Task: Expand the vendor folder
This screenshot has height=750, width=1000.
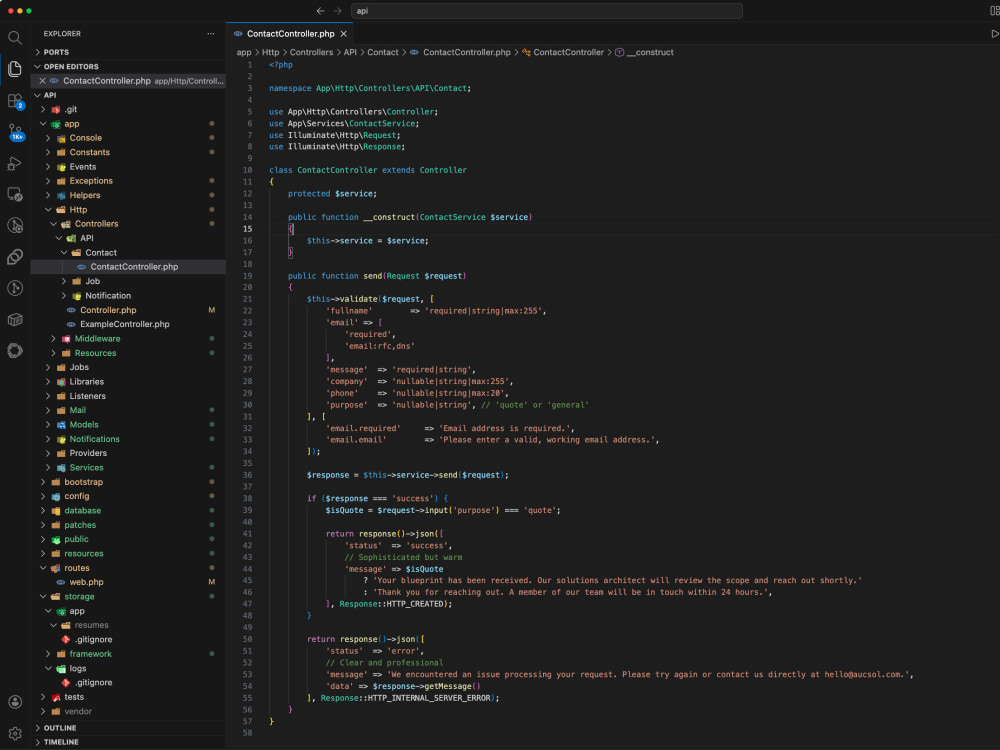Action: (x=128, y=711)
